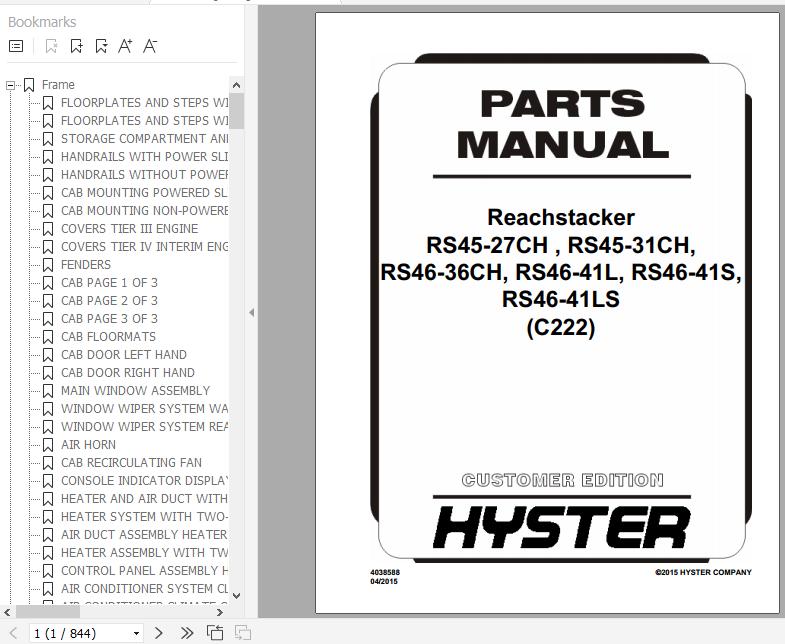The image size is (785, 644).
Task: Click the bookmarks vertical scrollbar thumb
Action: coord(236,111)
